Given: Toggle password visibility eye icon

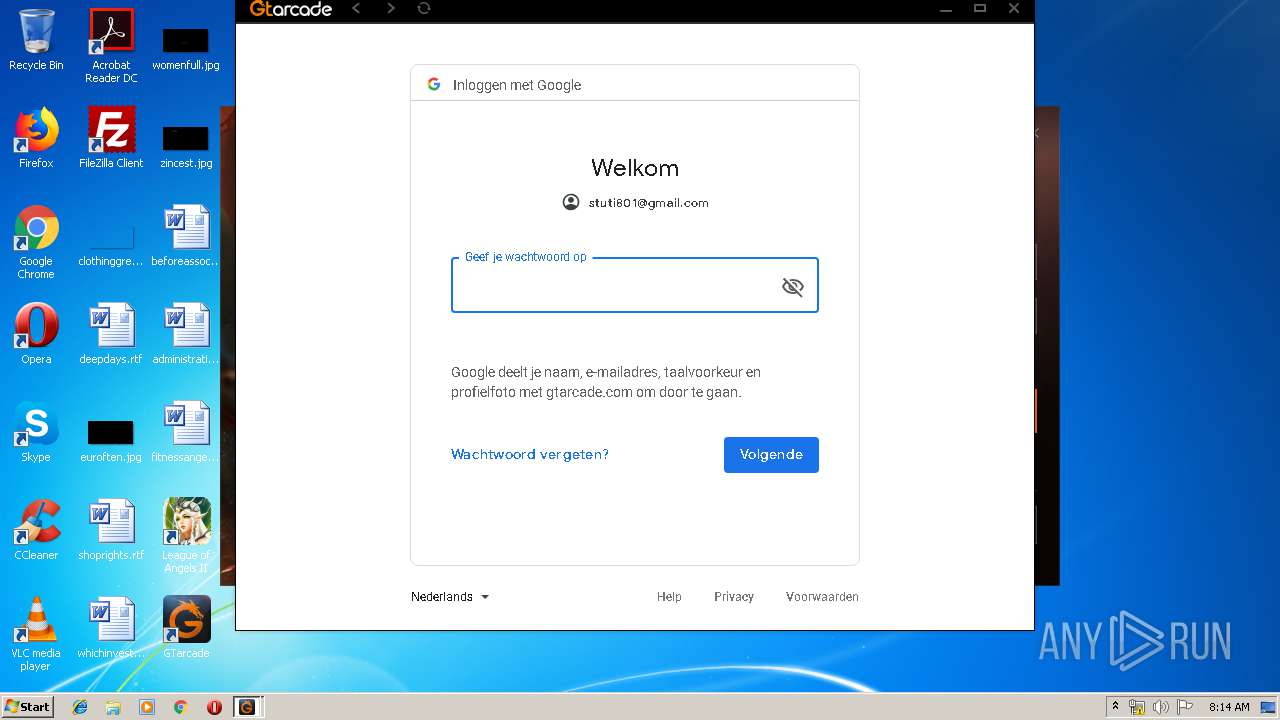Looking at the screenshot, I should click(x=793, y=287).
